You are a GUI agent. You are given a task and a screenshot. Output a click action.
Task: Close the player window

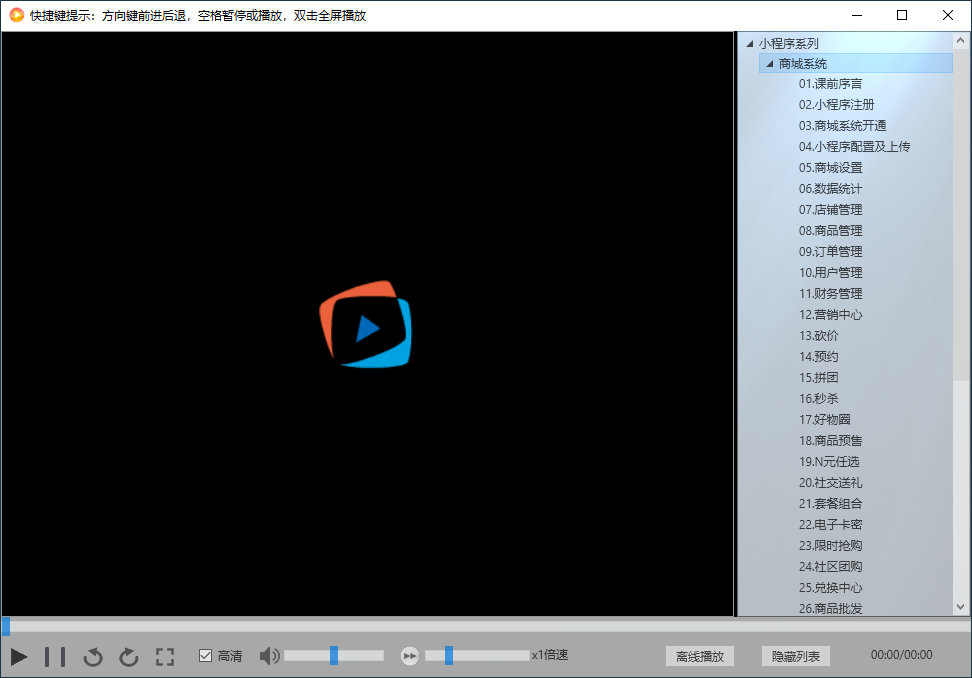point(948,15)
